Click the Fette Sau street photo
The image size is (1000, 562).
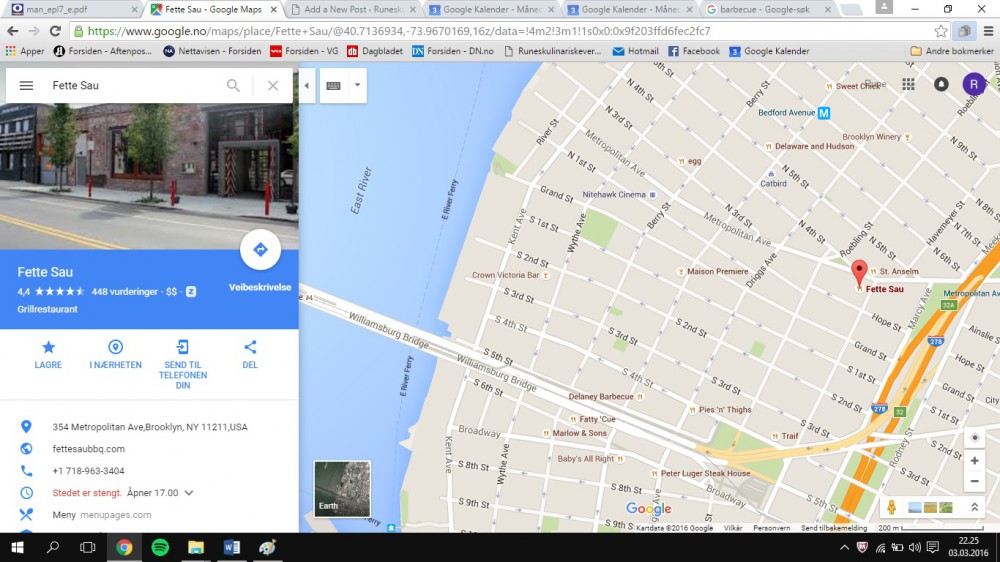click(149, 177)
